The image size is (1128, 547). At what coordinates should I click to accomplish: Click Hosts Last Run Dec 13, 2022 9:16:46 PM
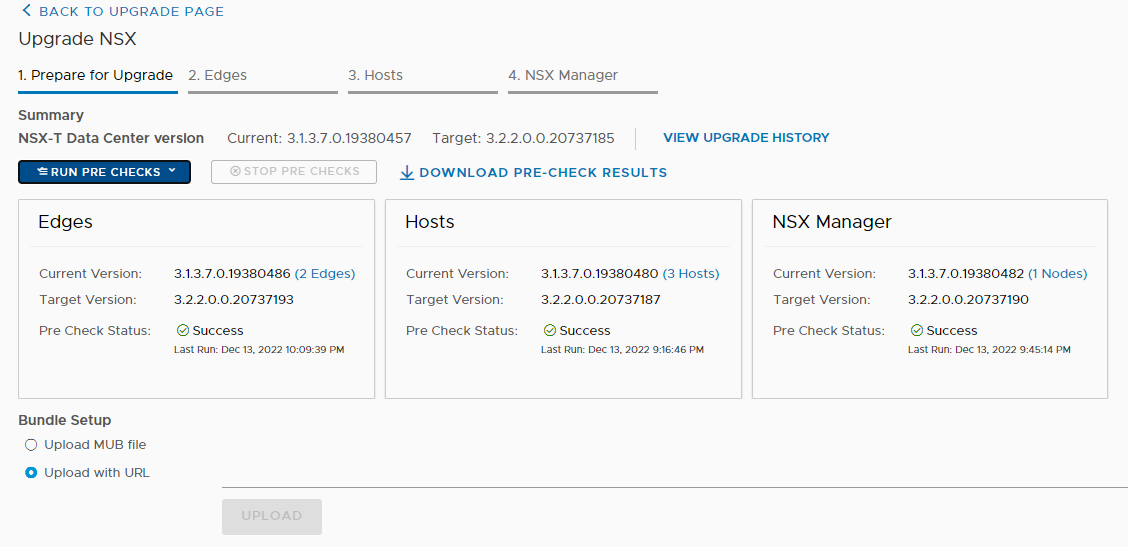point(622,350)
